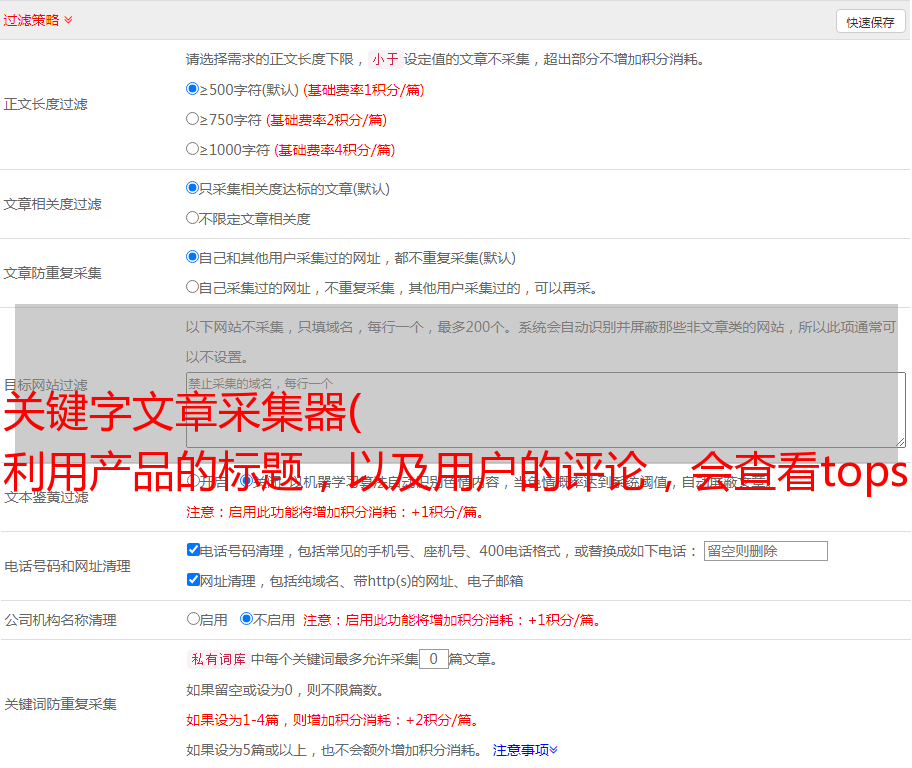The height and width of the screenshot is (768, 912).
Task: Collapse the 过滤策略 section chevron
Action: (x=68, y=20)
